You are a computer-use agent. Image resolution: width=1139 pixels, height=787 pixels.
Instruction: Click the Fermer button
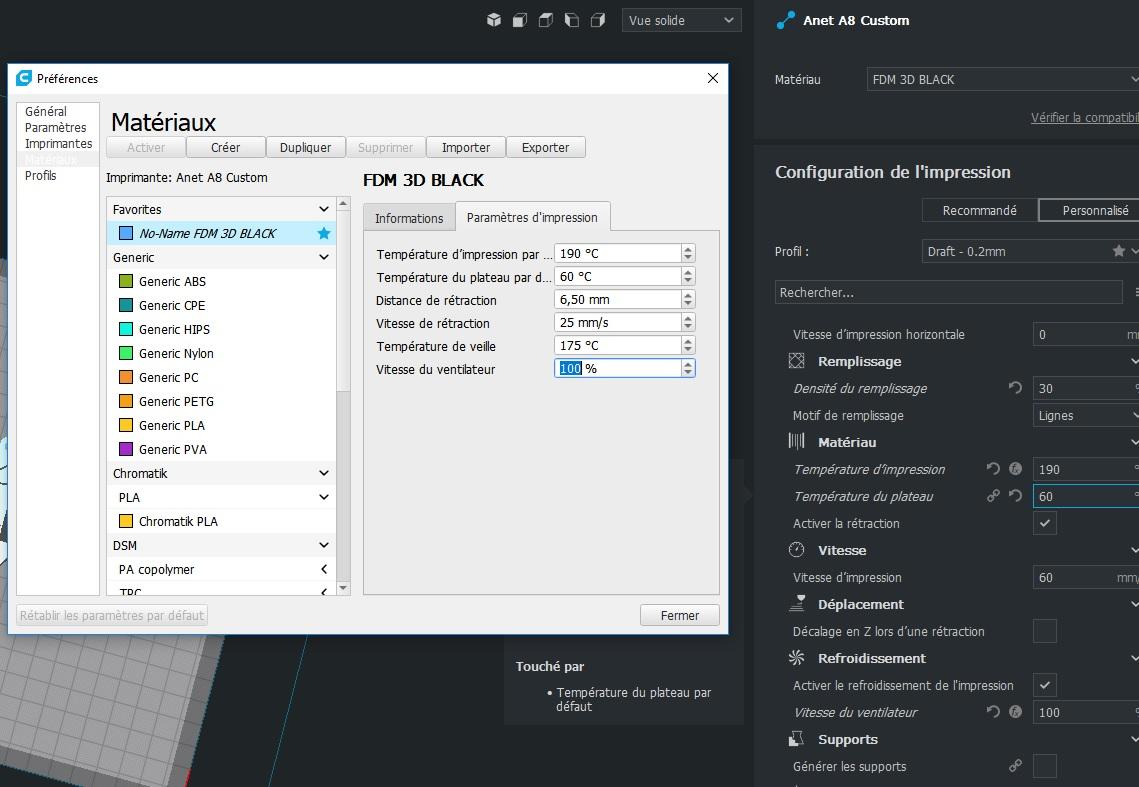tap(680, 616)
